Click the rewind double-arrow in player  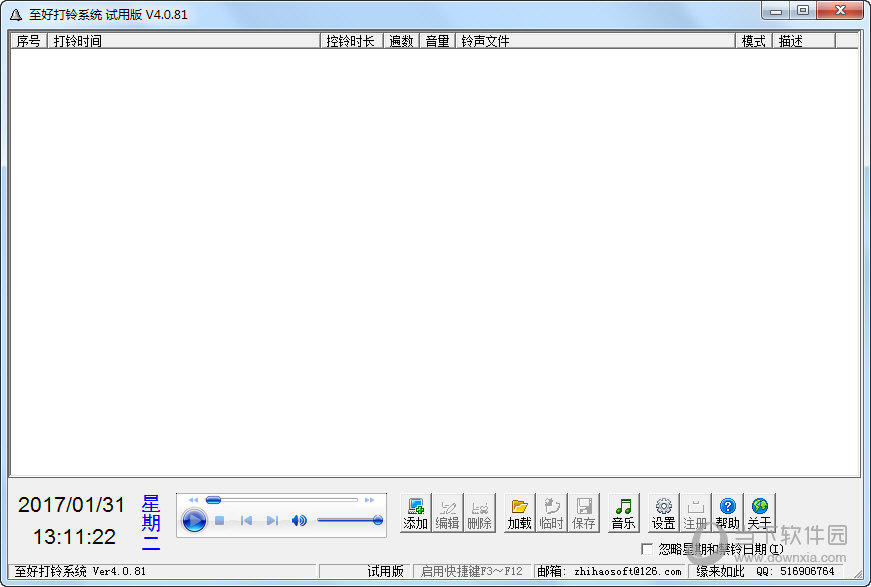click(193, 500)
